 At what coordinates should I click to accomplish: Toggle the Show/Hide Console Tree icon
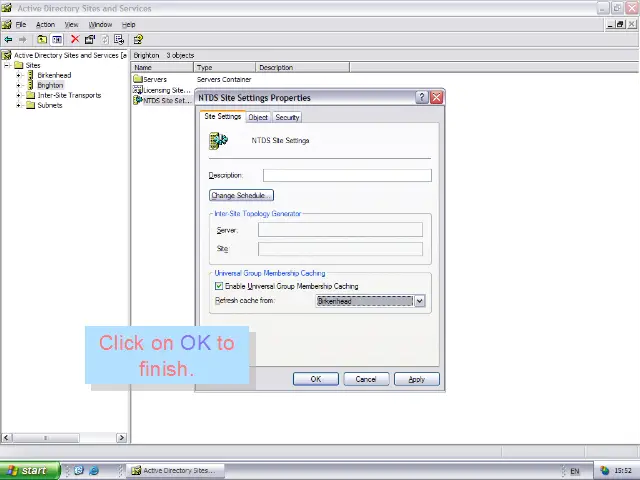coord(57,40)
